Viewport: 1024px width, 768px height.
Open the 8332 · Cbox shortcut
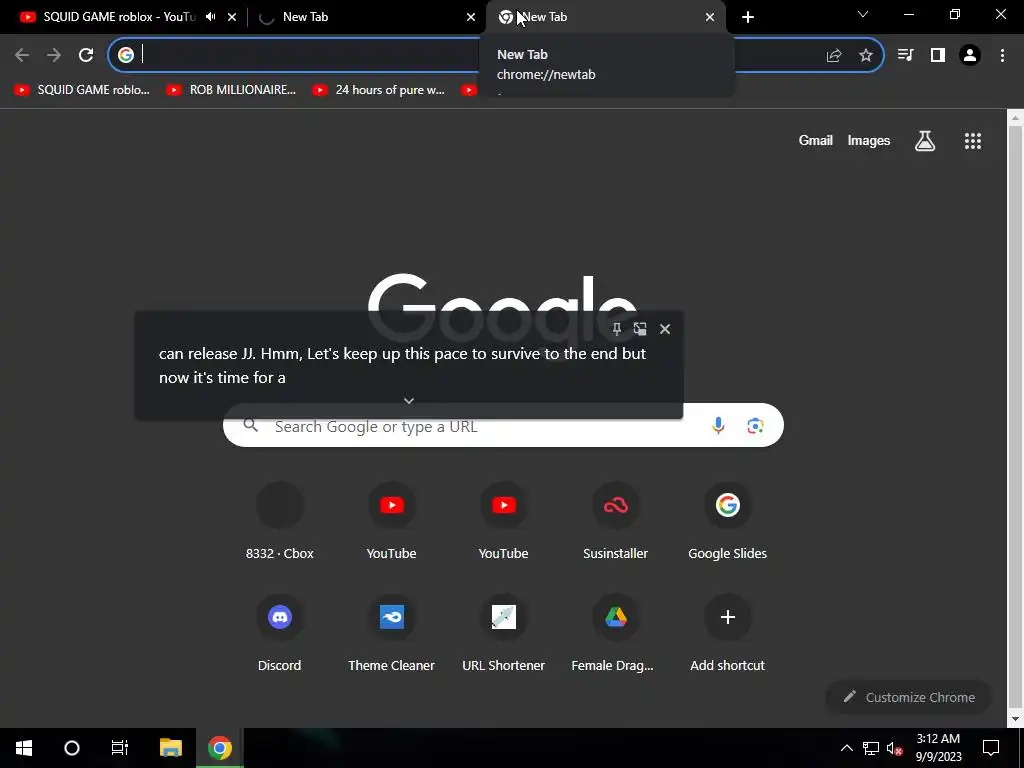pyautogui.click(x=280, y=521)
